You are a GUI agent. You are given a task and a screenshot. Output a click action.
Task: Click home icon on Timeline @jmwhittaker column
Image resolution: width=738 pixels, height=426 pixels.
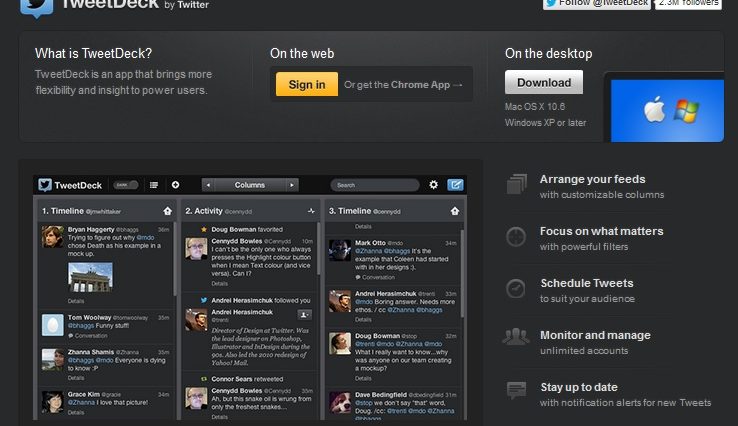[168, 211]
